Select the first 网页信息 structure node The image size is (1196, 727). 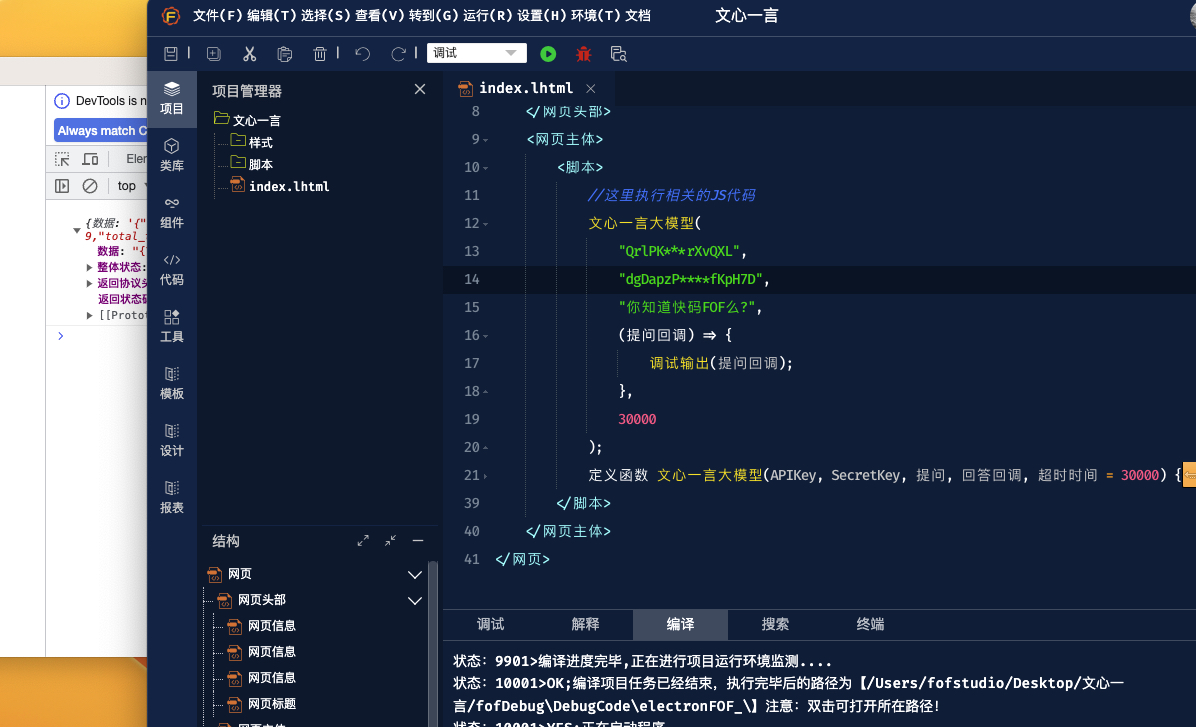[x=262, y=626]
